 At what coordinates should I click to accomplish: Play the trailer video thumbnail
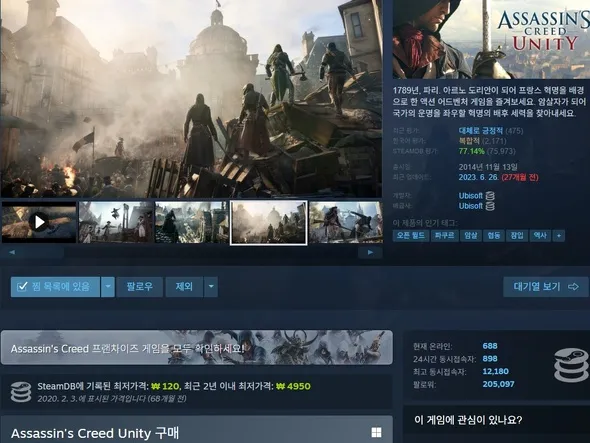pos(39,222)
